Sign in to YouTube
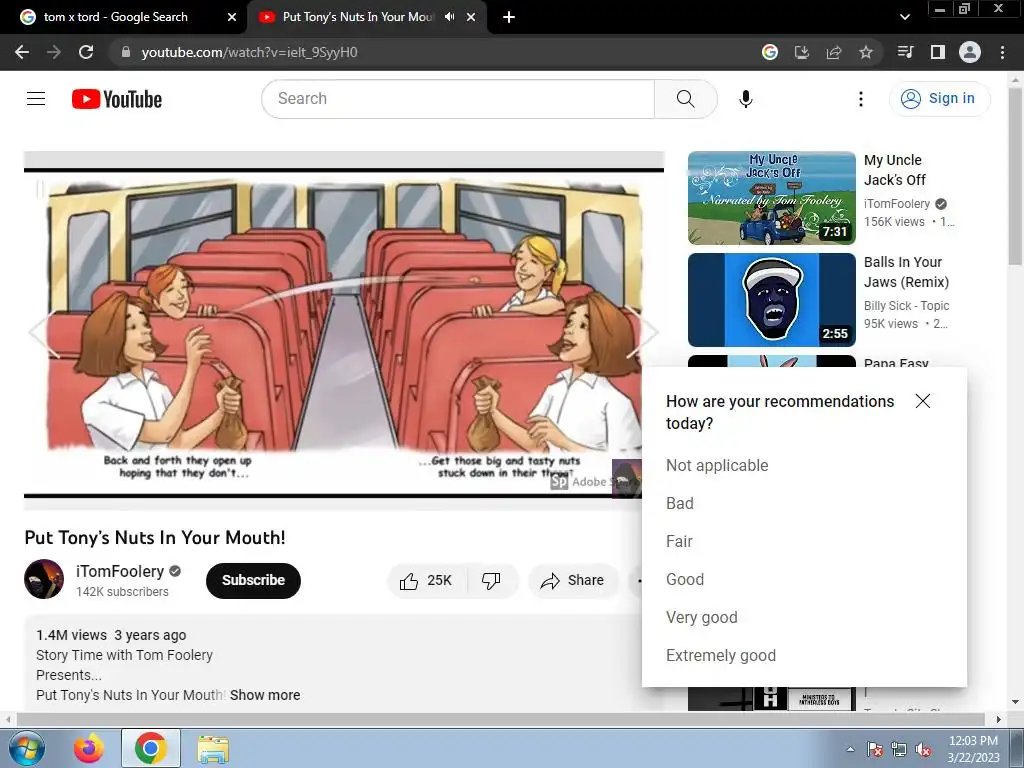This screenshot has width=1024, height=768. click(939, 99)
